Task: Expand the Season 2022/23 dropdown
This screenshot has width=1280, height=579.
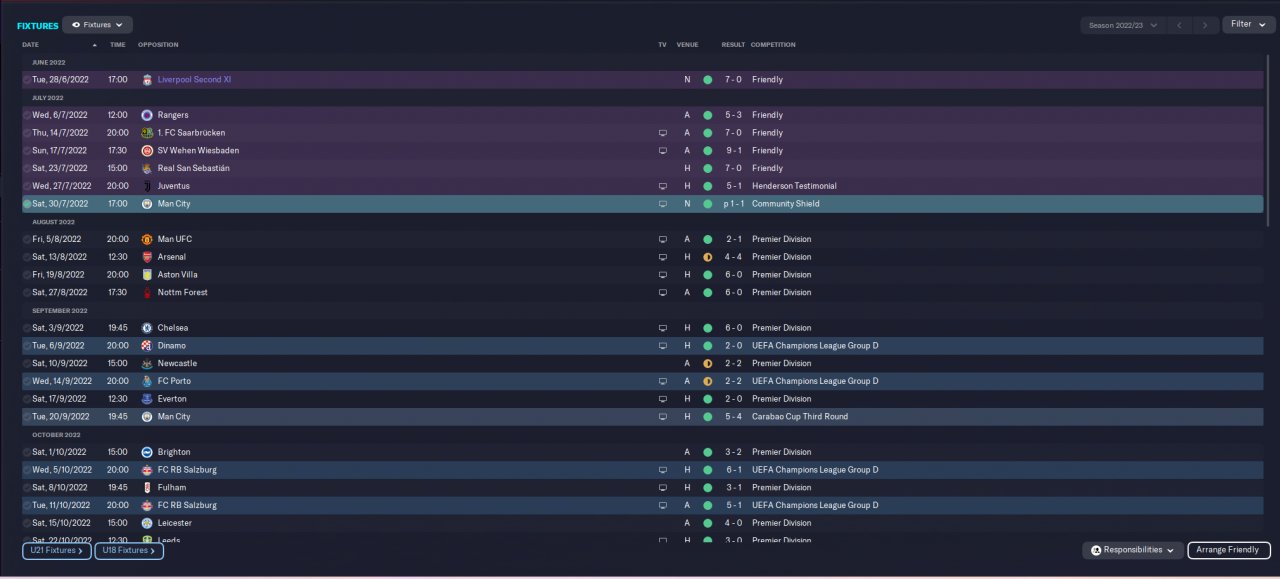Action: pos(1124,25)
